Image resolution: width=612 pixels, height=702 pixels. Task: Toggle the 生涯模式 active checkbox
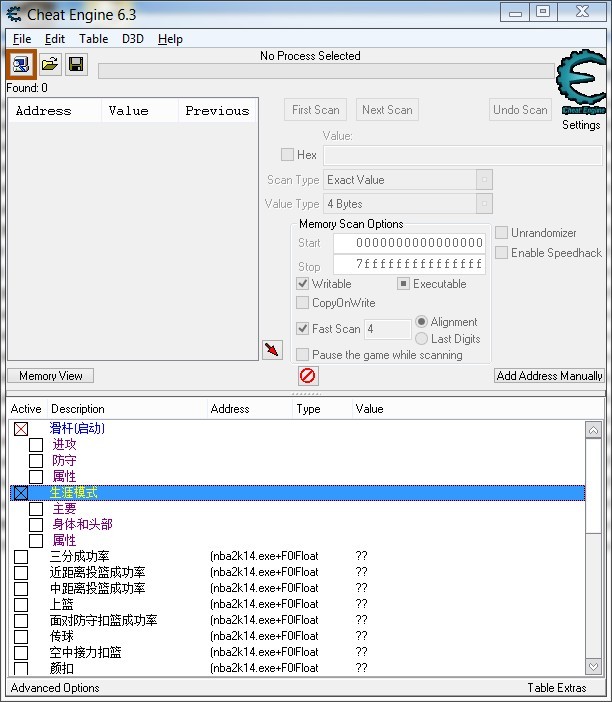pyautogui.click(x=21, y=493)
